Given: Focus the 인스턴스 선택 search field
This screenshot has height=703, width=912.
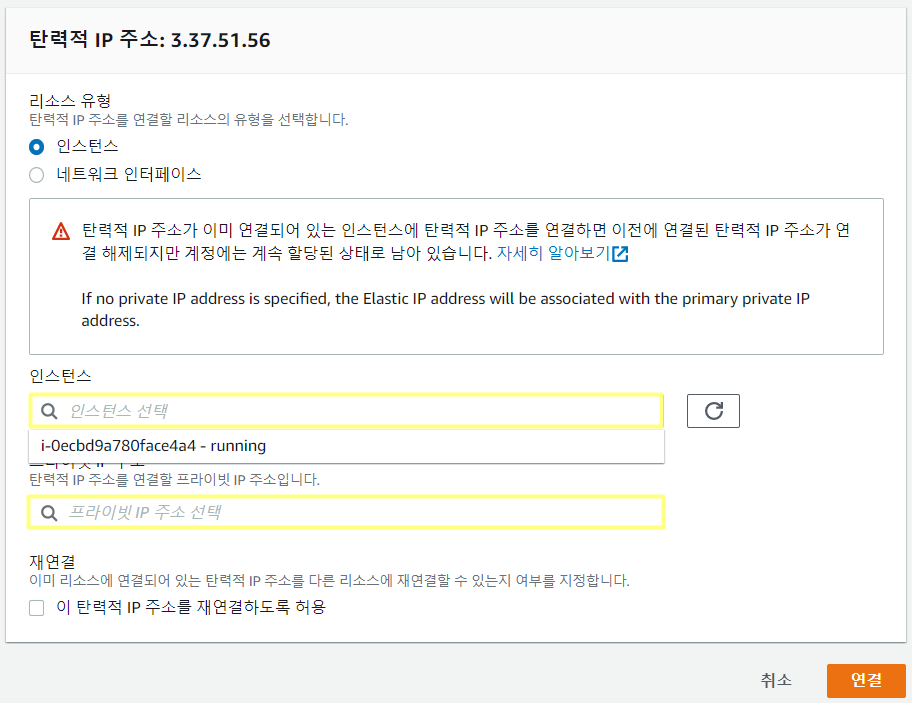Looking at the screenshot, I should [346, 411].
